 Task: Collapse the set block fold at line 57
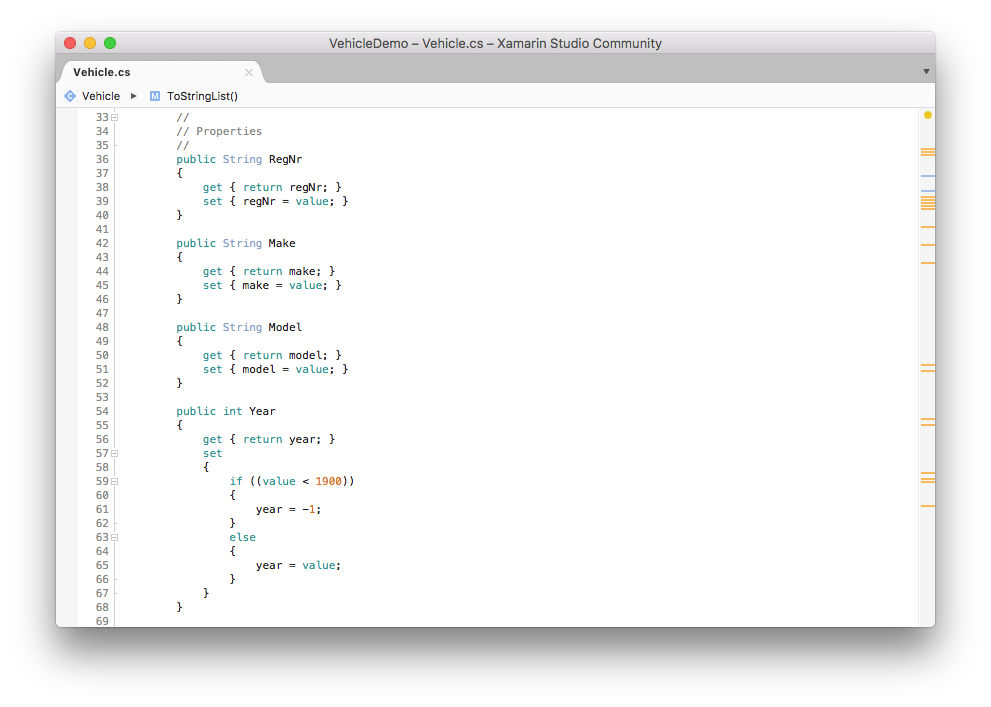coord(114,454)
